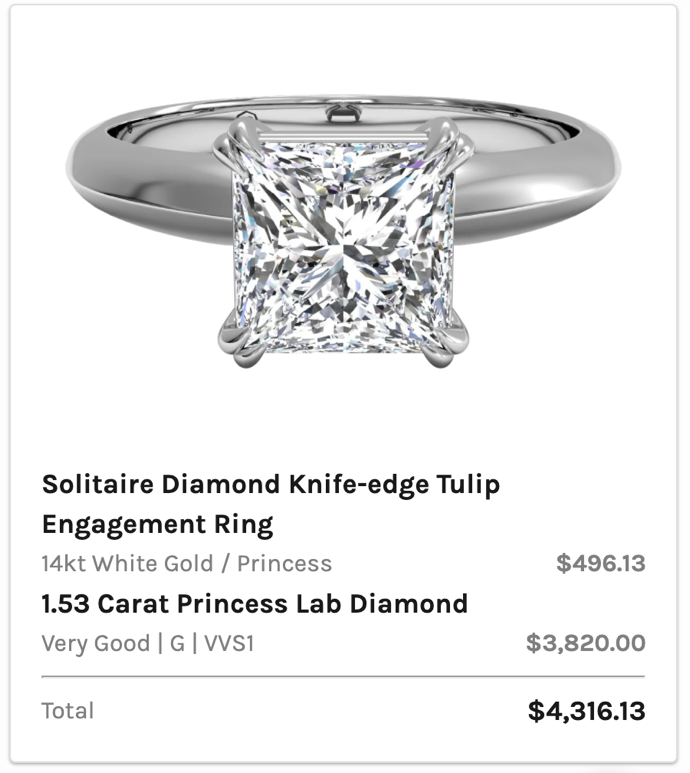Click the divider line above Total
Image resolution: width=690 pixels, height=773 pixels.
[x=344, y=677]
